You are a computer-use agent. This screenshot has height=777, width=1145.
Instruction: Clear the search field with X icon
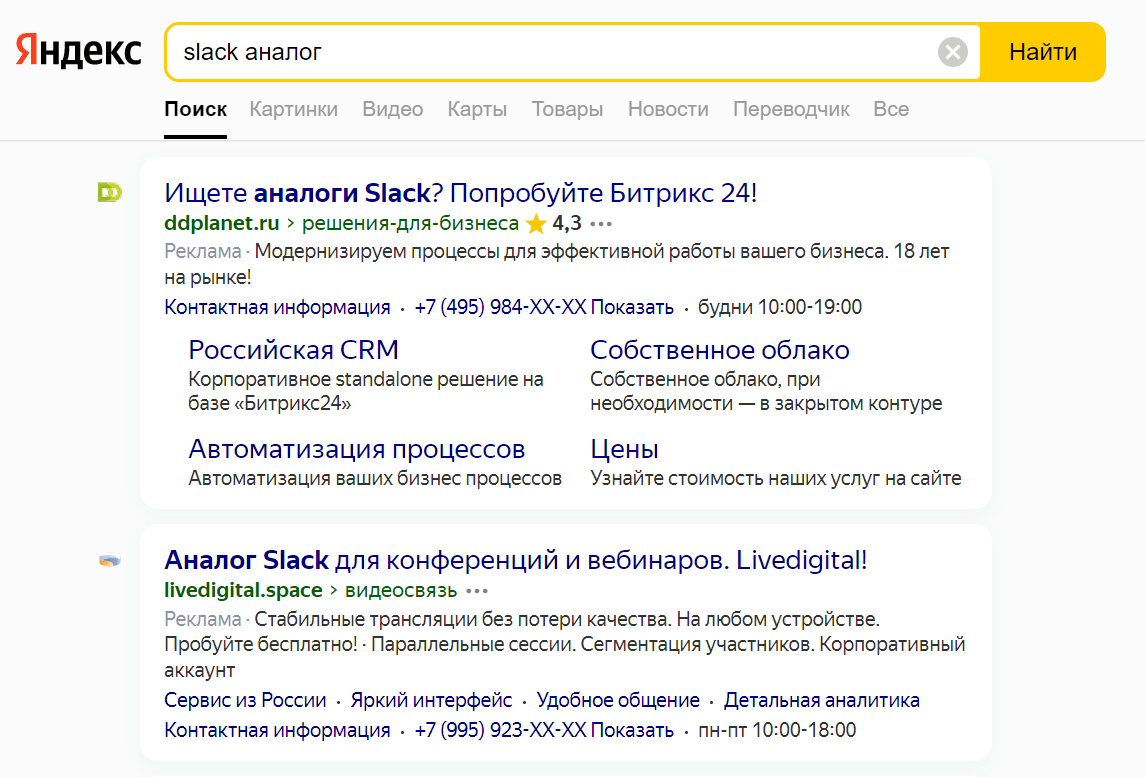(952, 52)
